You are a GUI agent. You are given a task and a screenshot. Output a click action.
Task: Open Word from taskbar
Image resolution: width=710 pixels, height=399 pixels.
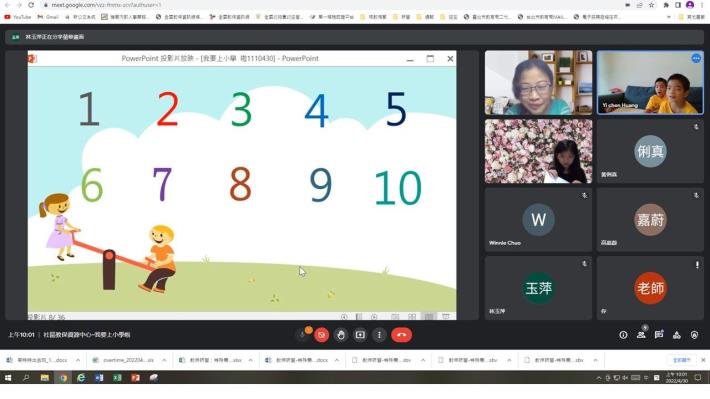coord(99,377)
